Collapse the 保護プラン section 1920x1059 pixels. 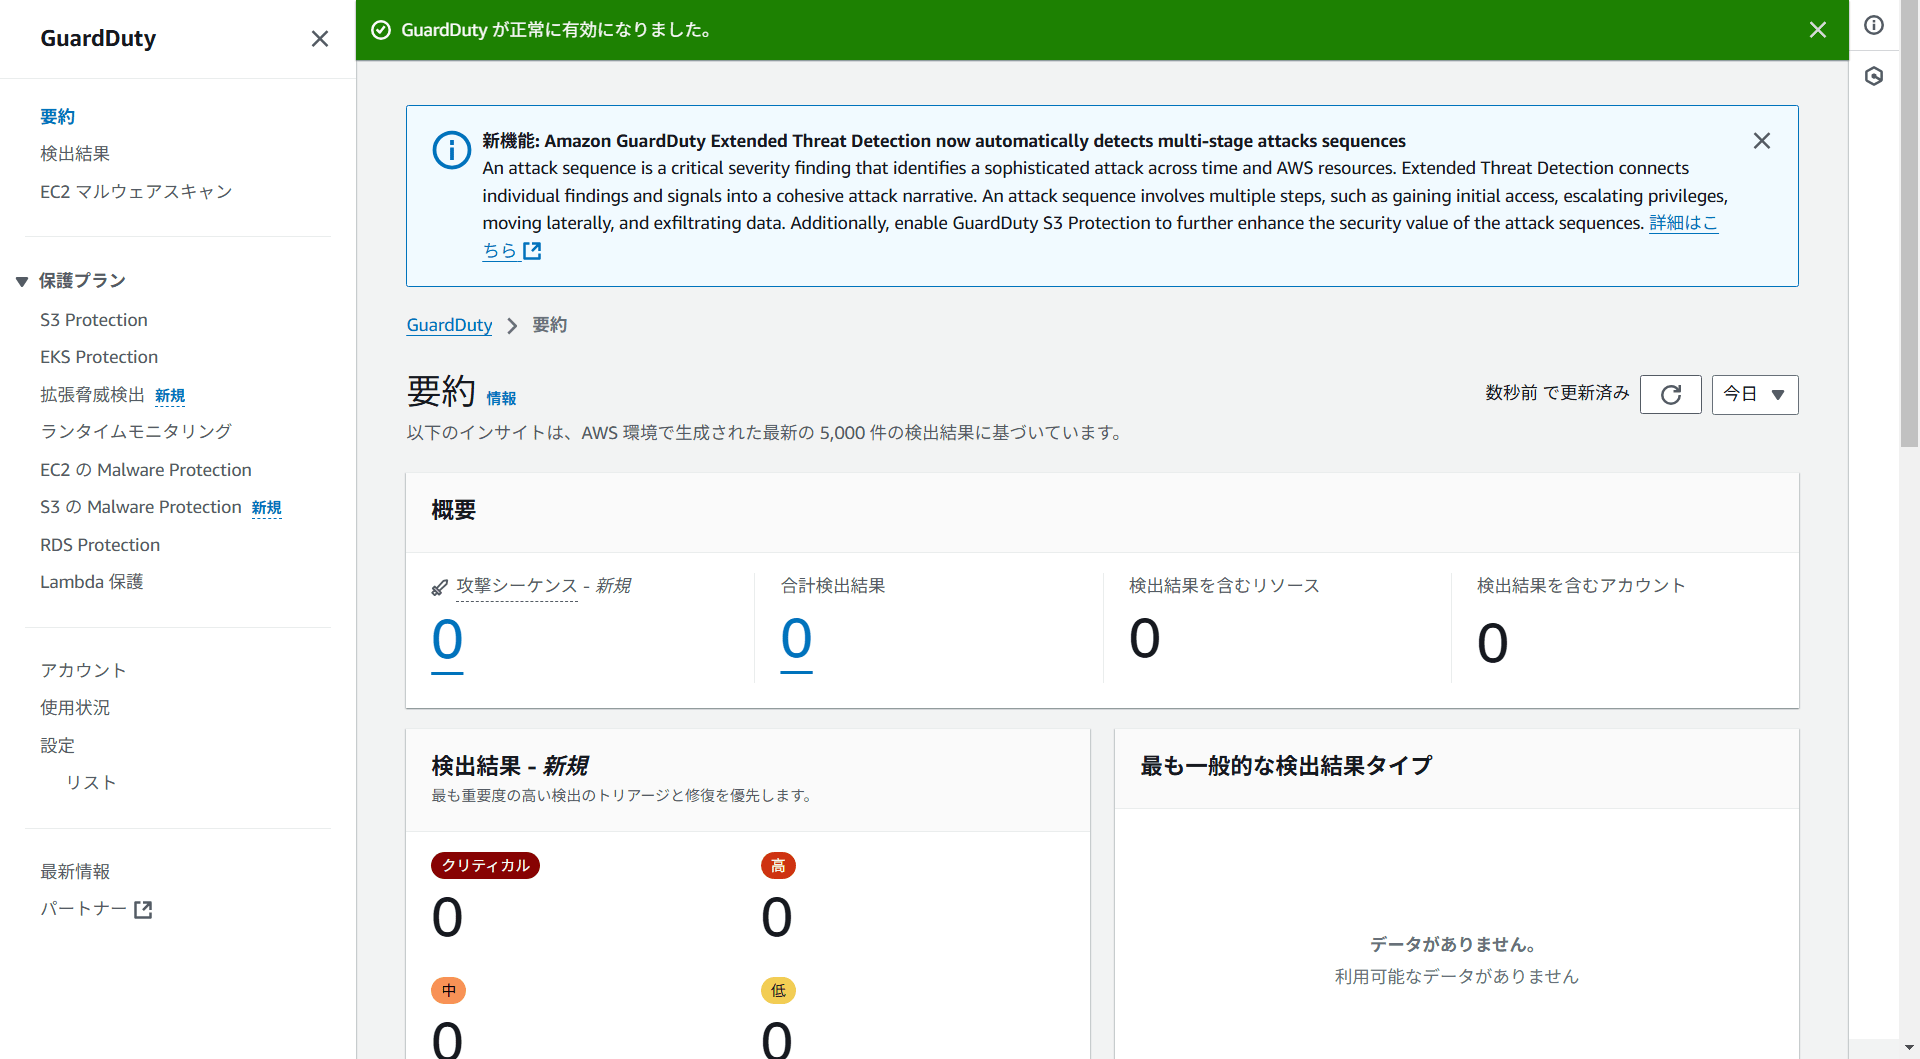point(22,282)
